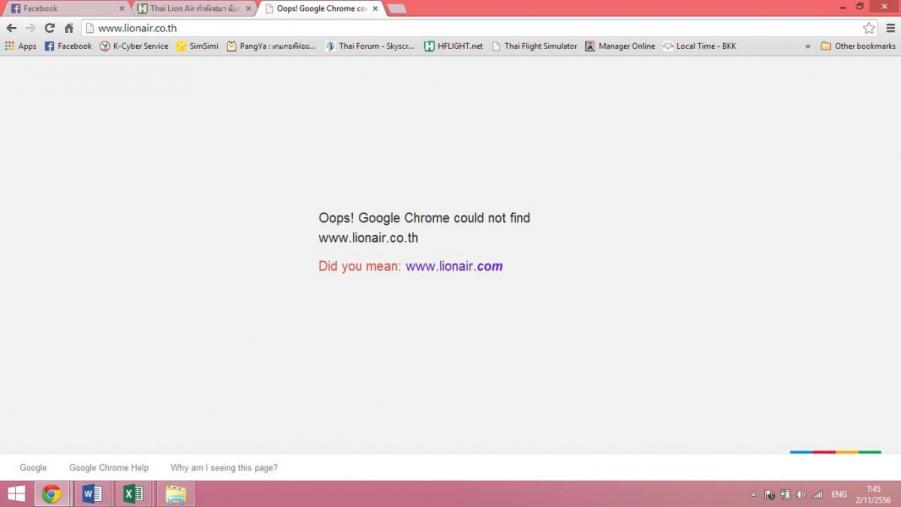901x507 pixels.
Task: Open the Local Time - BKK bookmark
Action: (699, 46)
